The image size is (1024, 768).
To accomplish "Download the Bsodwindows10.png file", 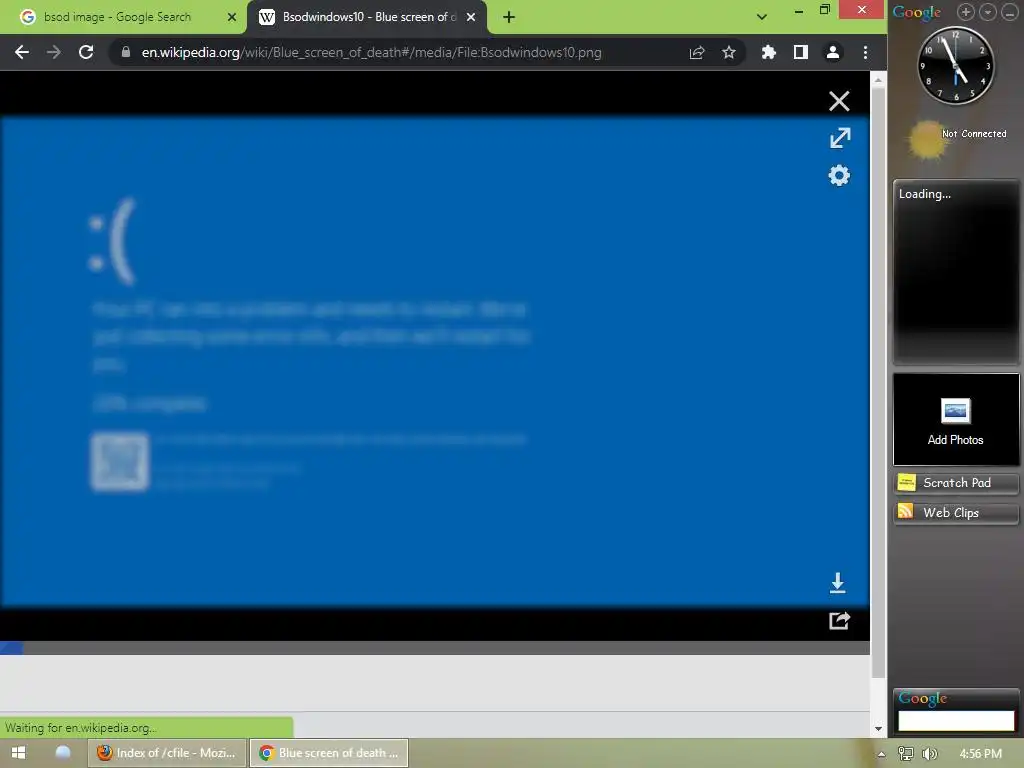I will 838,583.
